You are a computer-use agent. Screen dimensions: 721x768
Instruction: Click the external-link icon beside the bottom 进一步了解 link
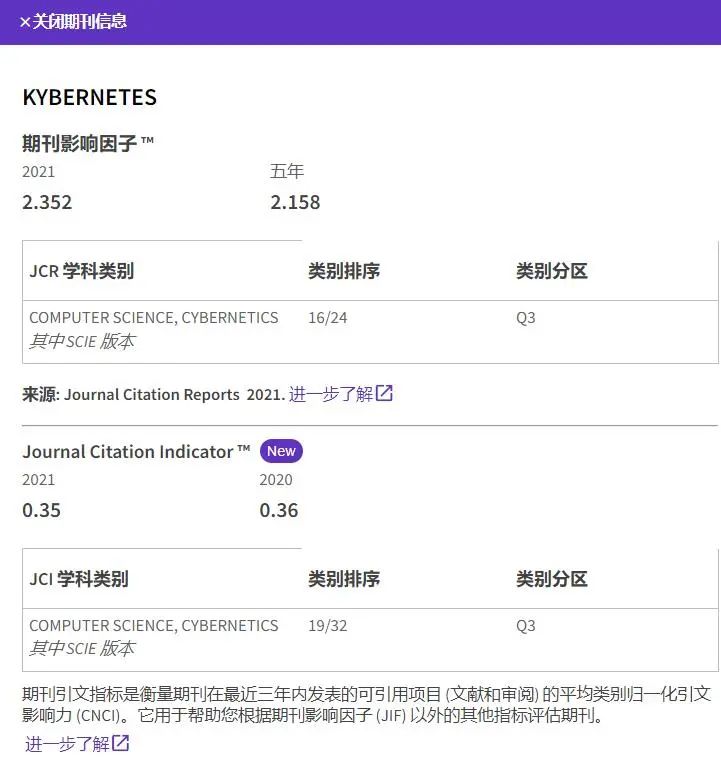coord(121,743)
